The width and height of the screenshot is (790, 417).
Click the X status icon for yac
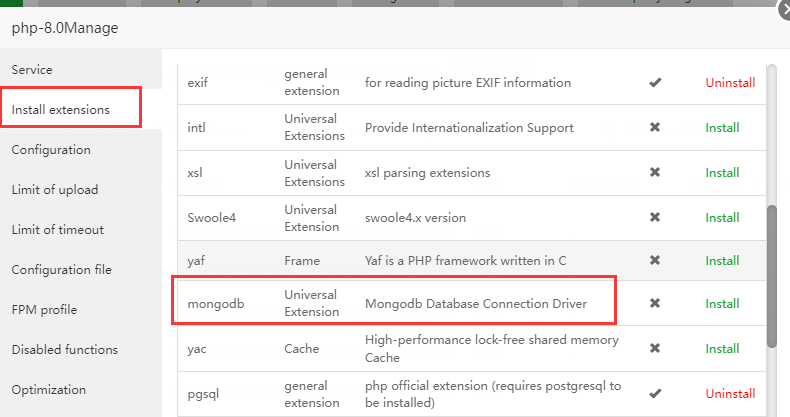(x=655, y=349)
